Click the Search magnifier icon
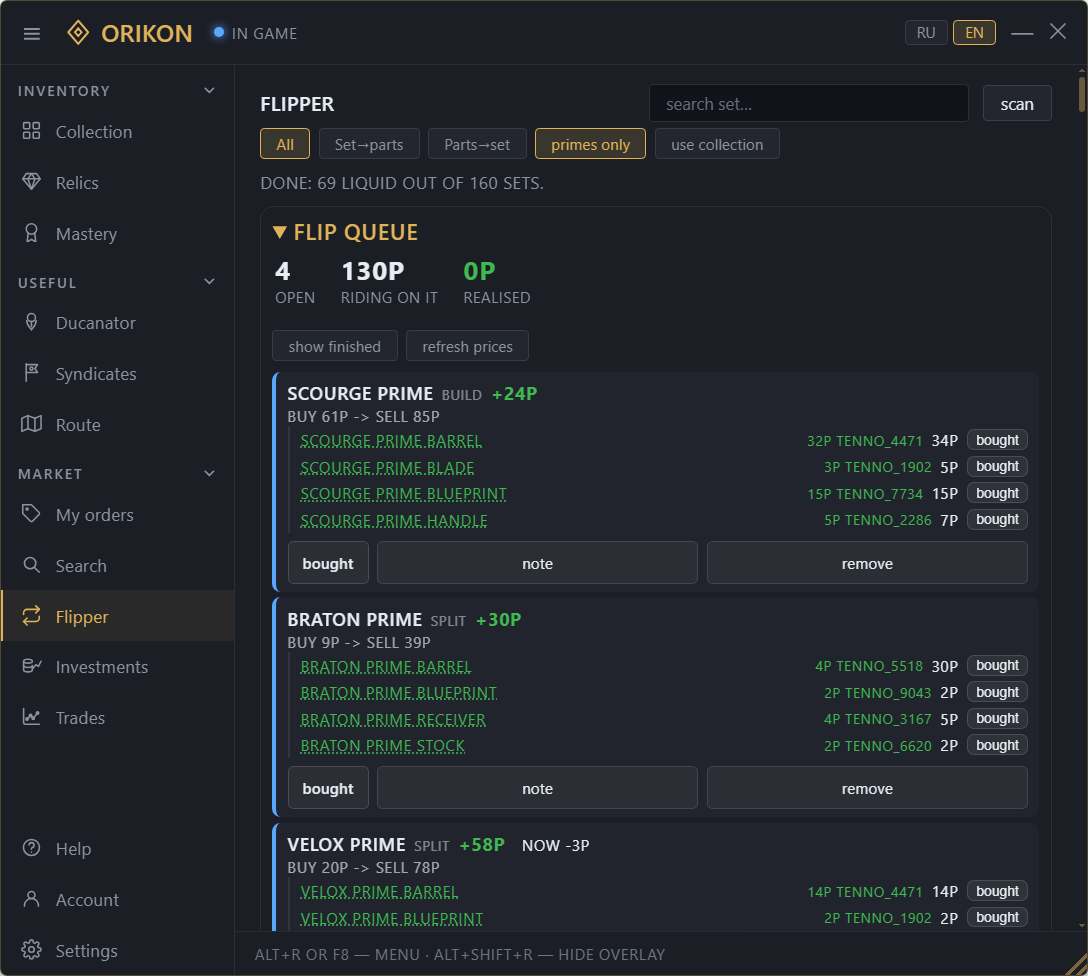Image resolution: width=1088 pixels, height=976 pixels. coord(31,565)
